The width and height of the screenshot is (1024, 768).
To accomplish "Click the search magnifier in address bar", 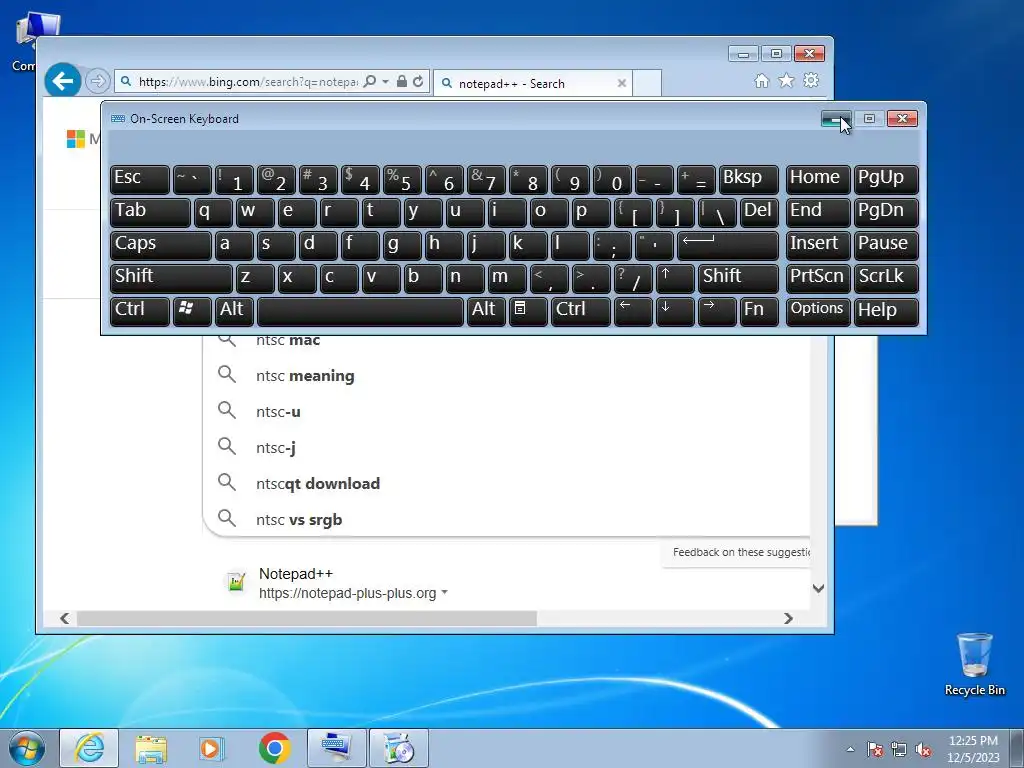I will (370, 81).
